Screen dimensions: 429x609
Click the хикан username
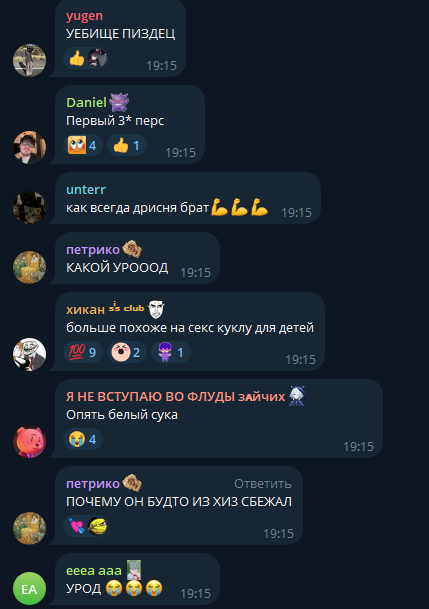(x=85, y=310)
